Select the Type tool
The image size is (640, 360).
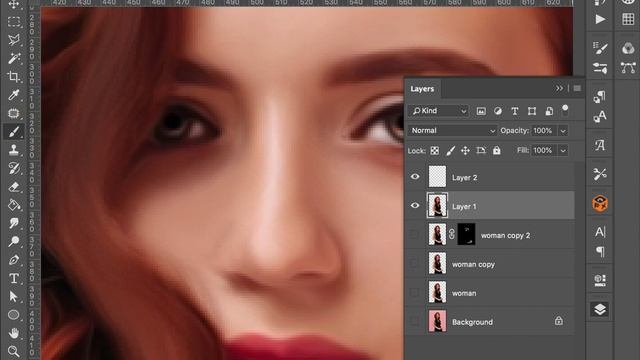coord(14,278)
